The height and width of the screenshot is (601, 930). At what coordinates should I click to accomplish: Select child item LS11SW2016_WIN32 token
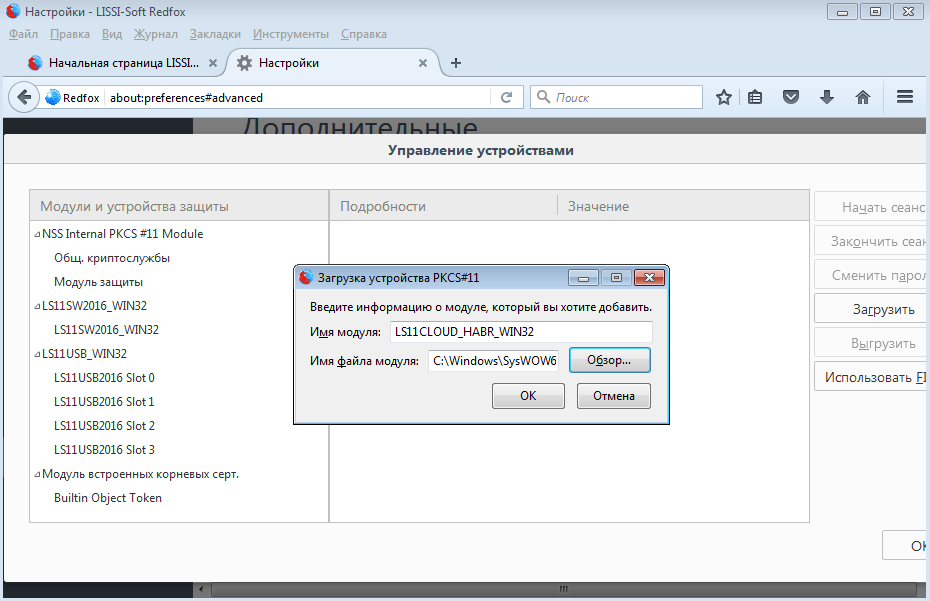pyautogui.click(x=106, y=330)
